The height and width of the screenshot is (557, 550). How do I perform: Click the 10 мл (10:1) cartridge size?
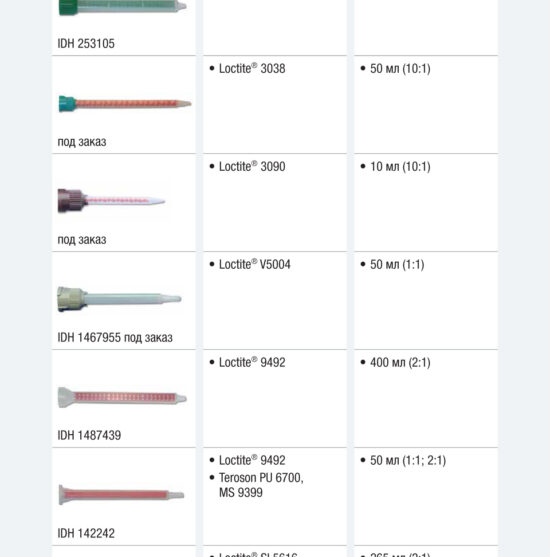point(400,167)
